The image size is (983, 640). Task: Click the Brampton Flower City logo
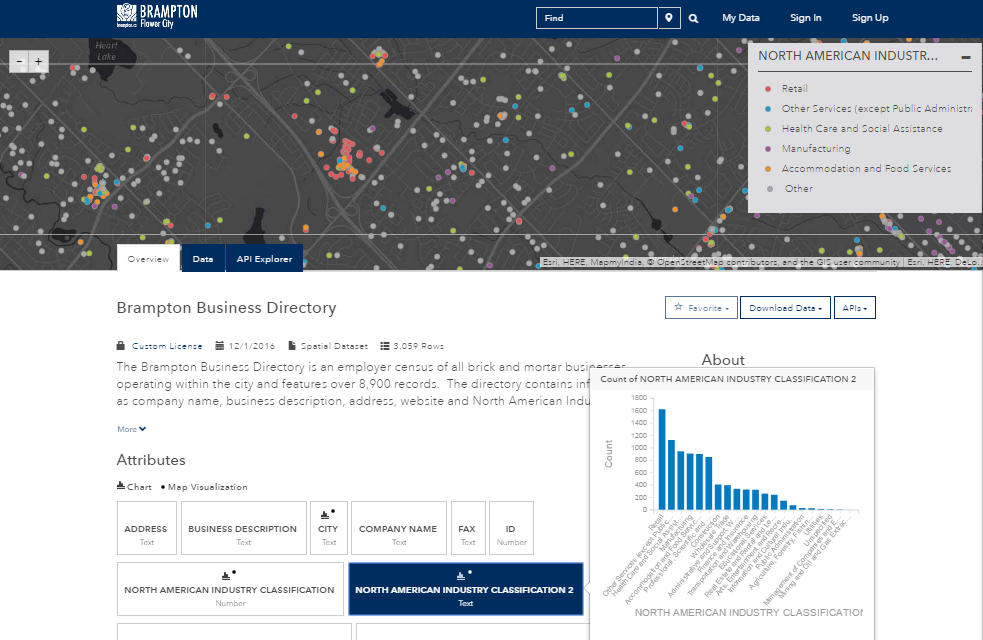pyautogui.click(x=156, y=17)
